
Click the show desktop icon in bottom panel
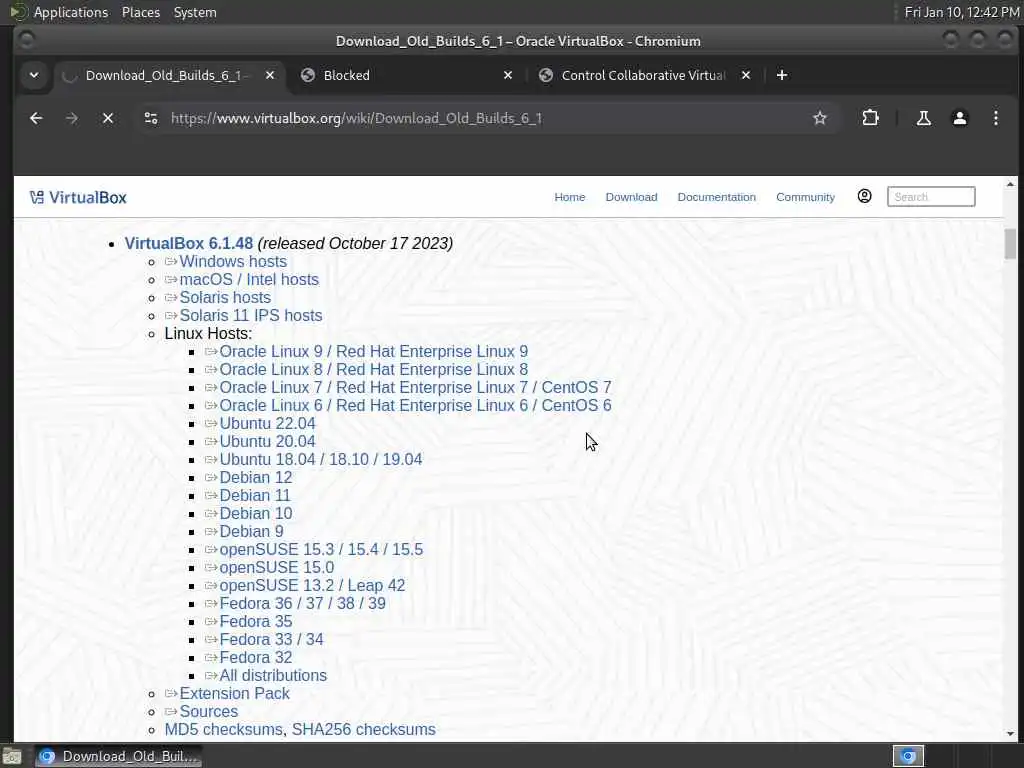click(11, 757)
